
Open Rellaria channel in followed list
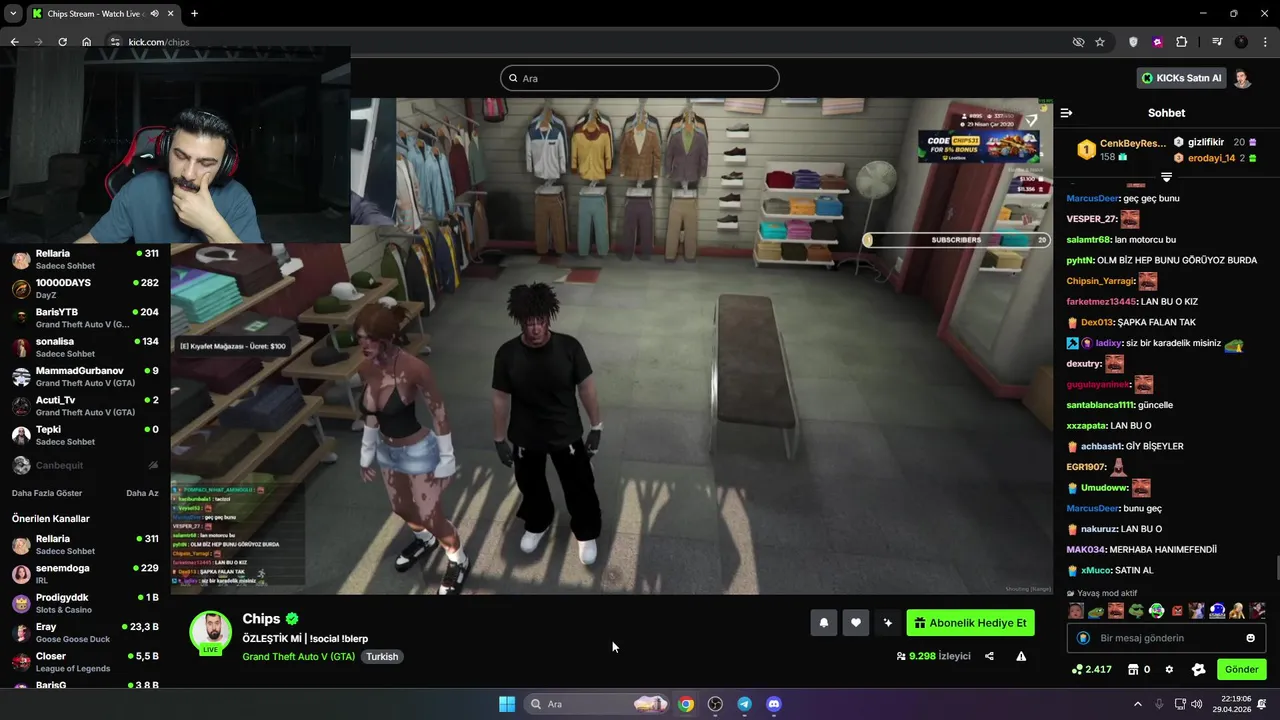coord(85,260)
